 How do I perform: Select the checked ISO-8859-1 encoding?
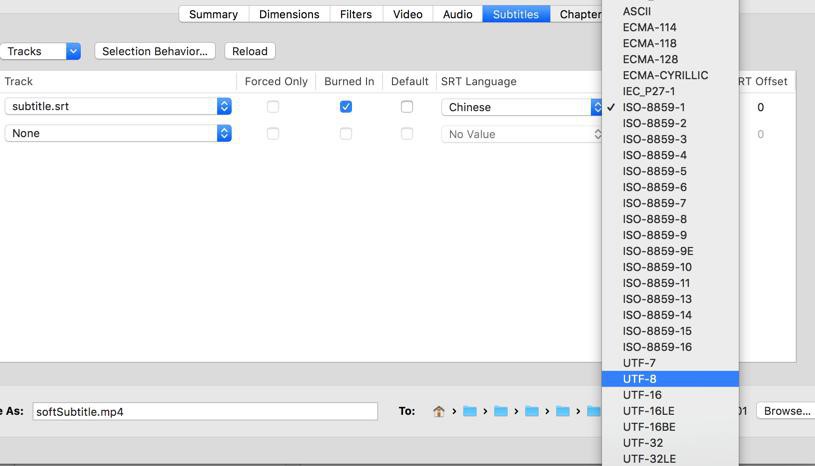tap(670, 108)
